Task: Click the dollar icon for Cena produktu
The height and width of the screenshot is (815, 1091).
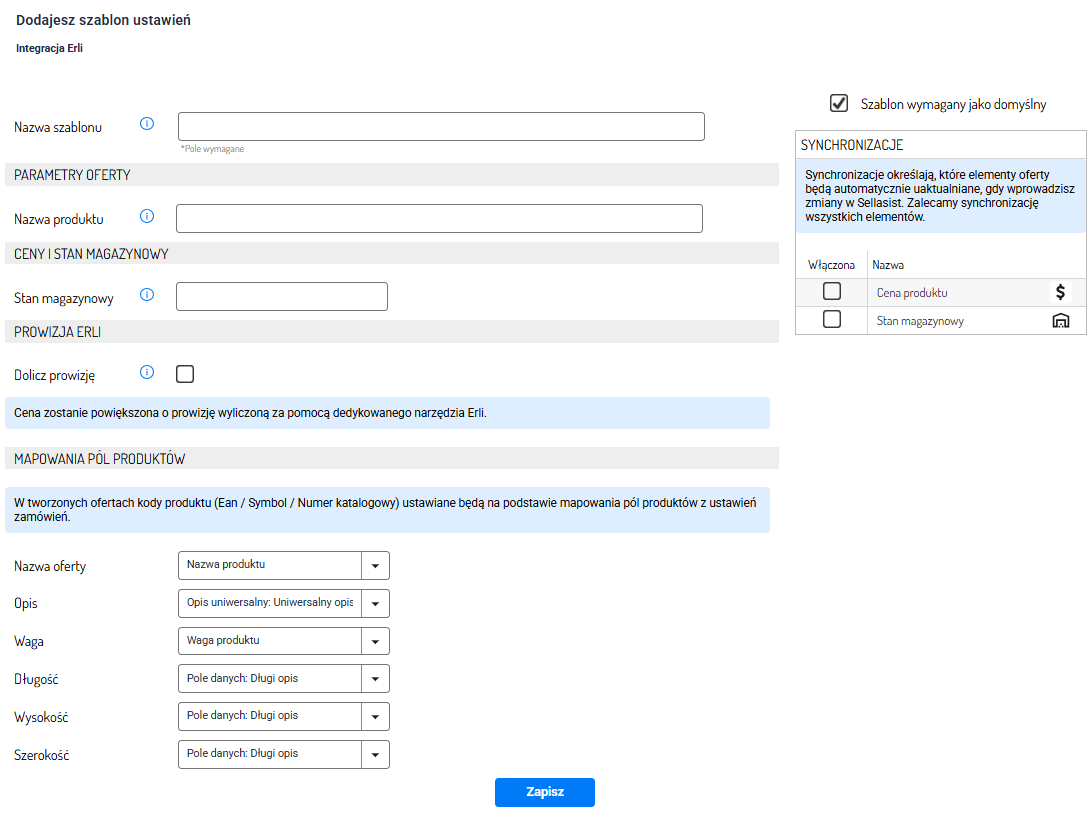Action: [1061, 292]
